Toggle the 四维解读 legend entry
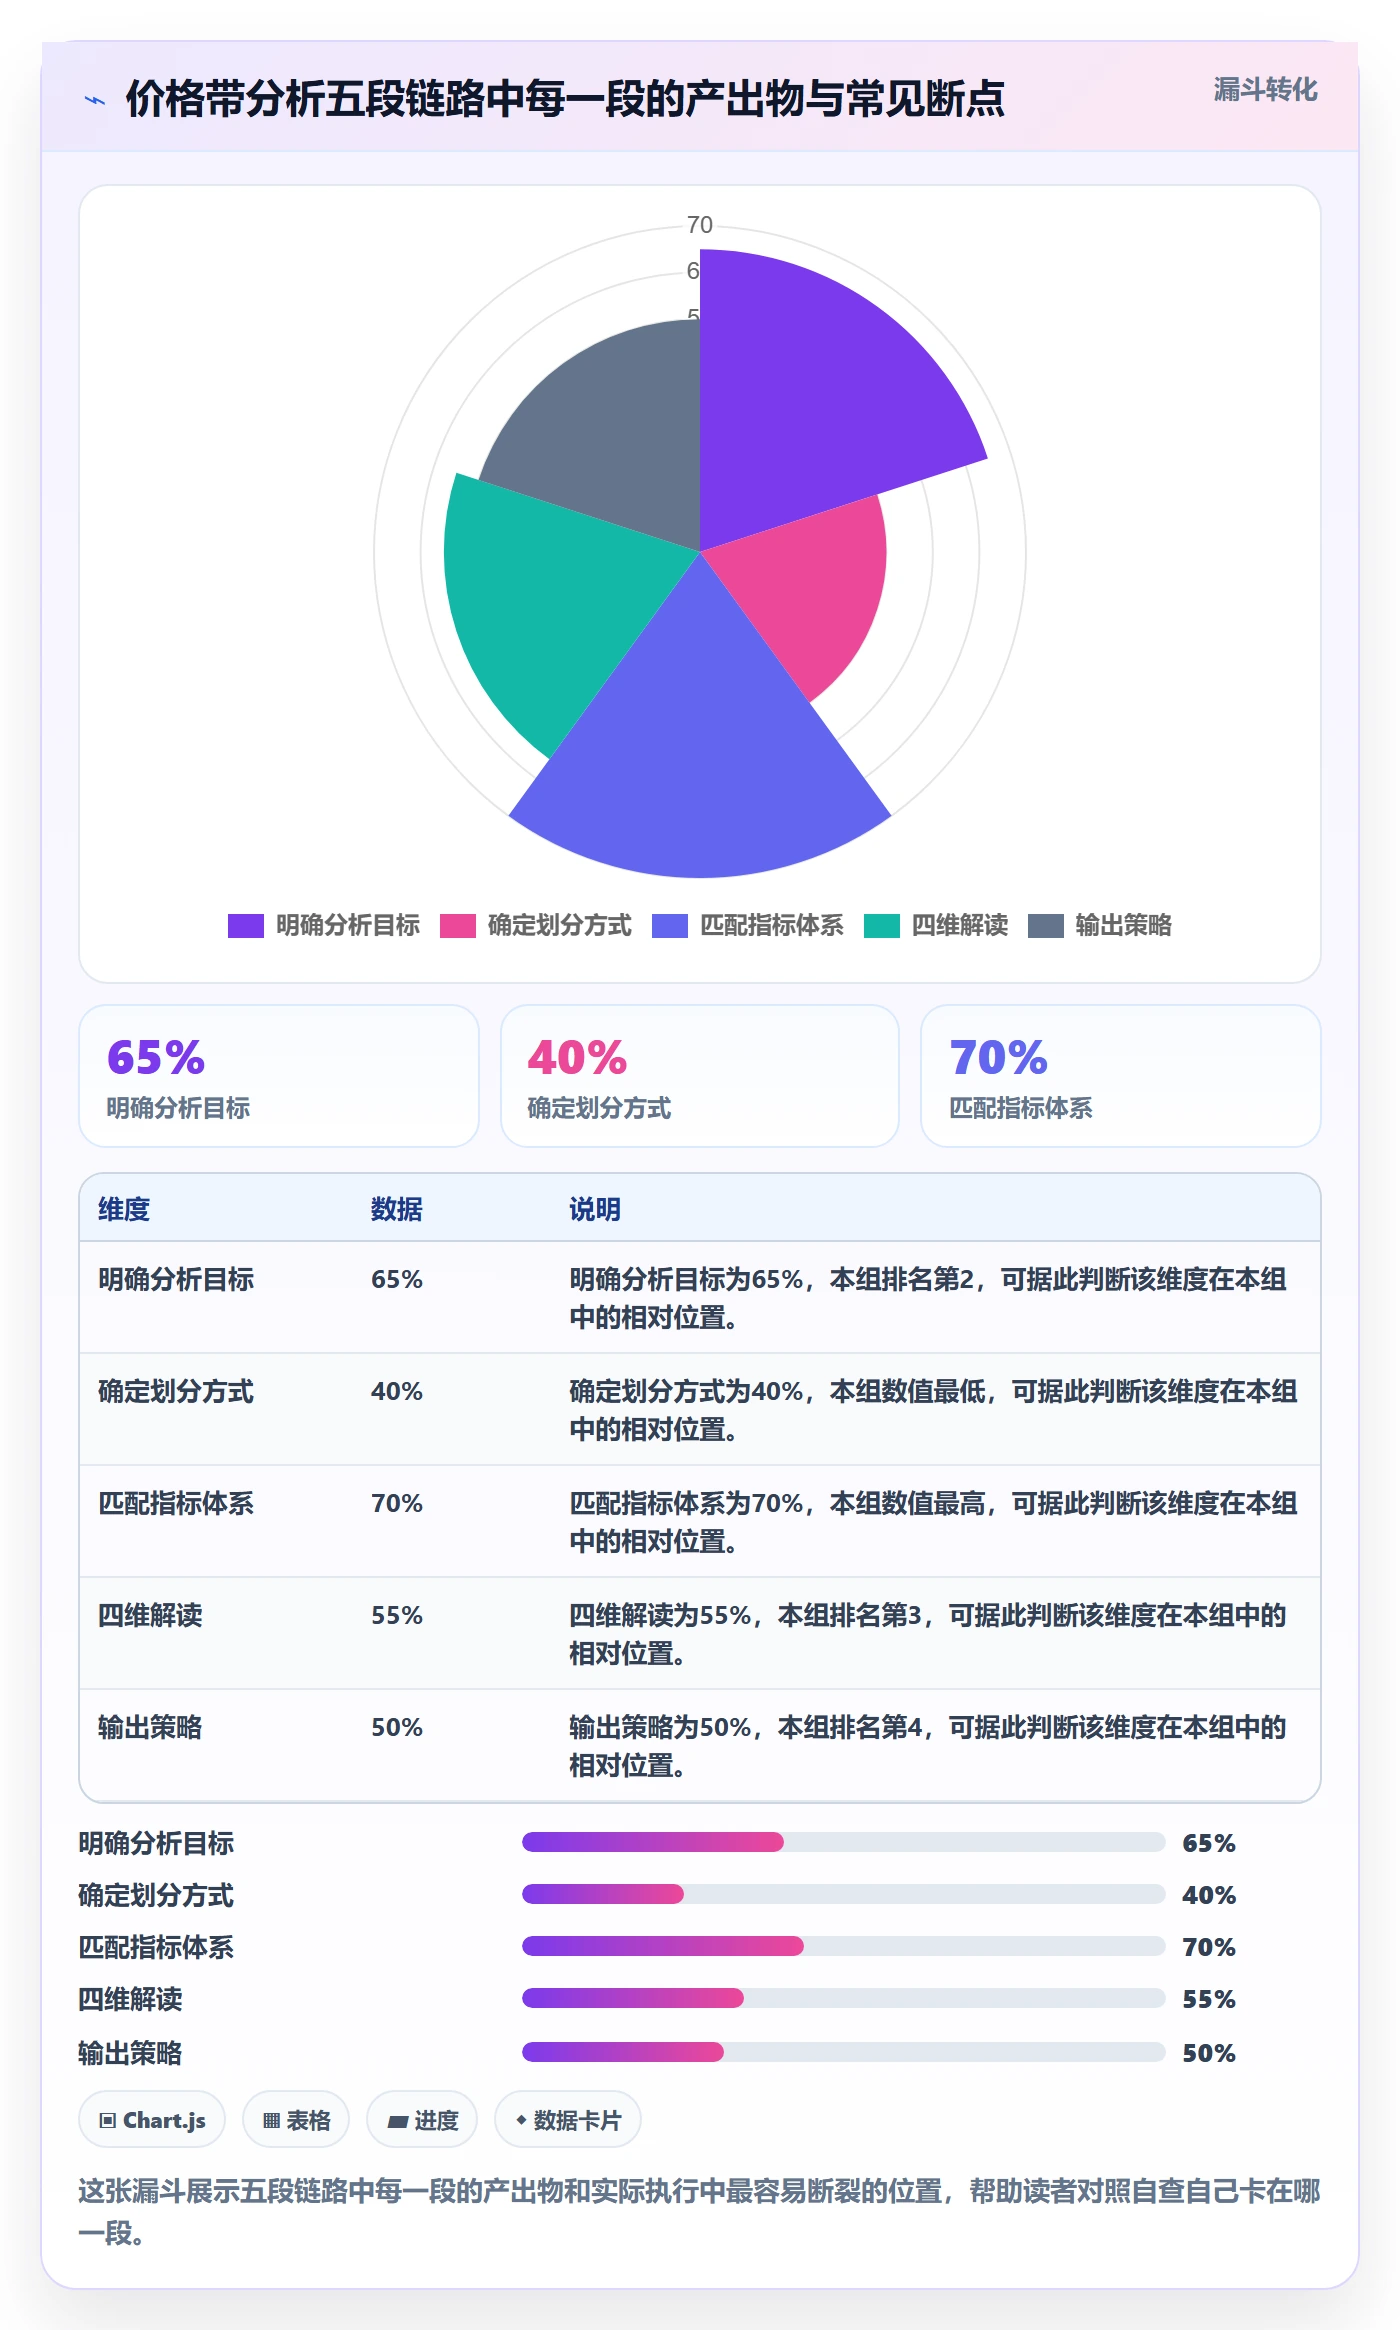 point(935,925)
